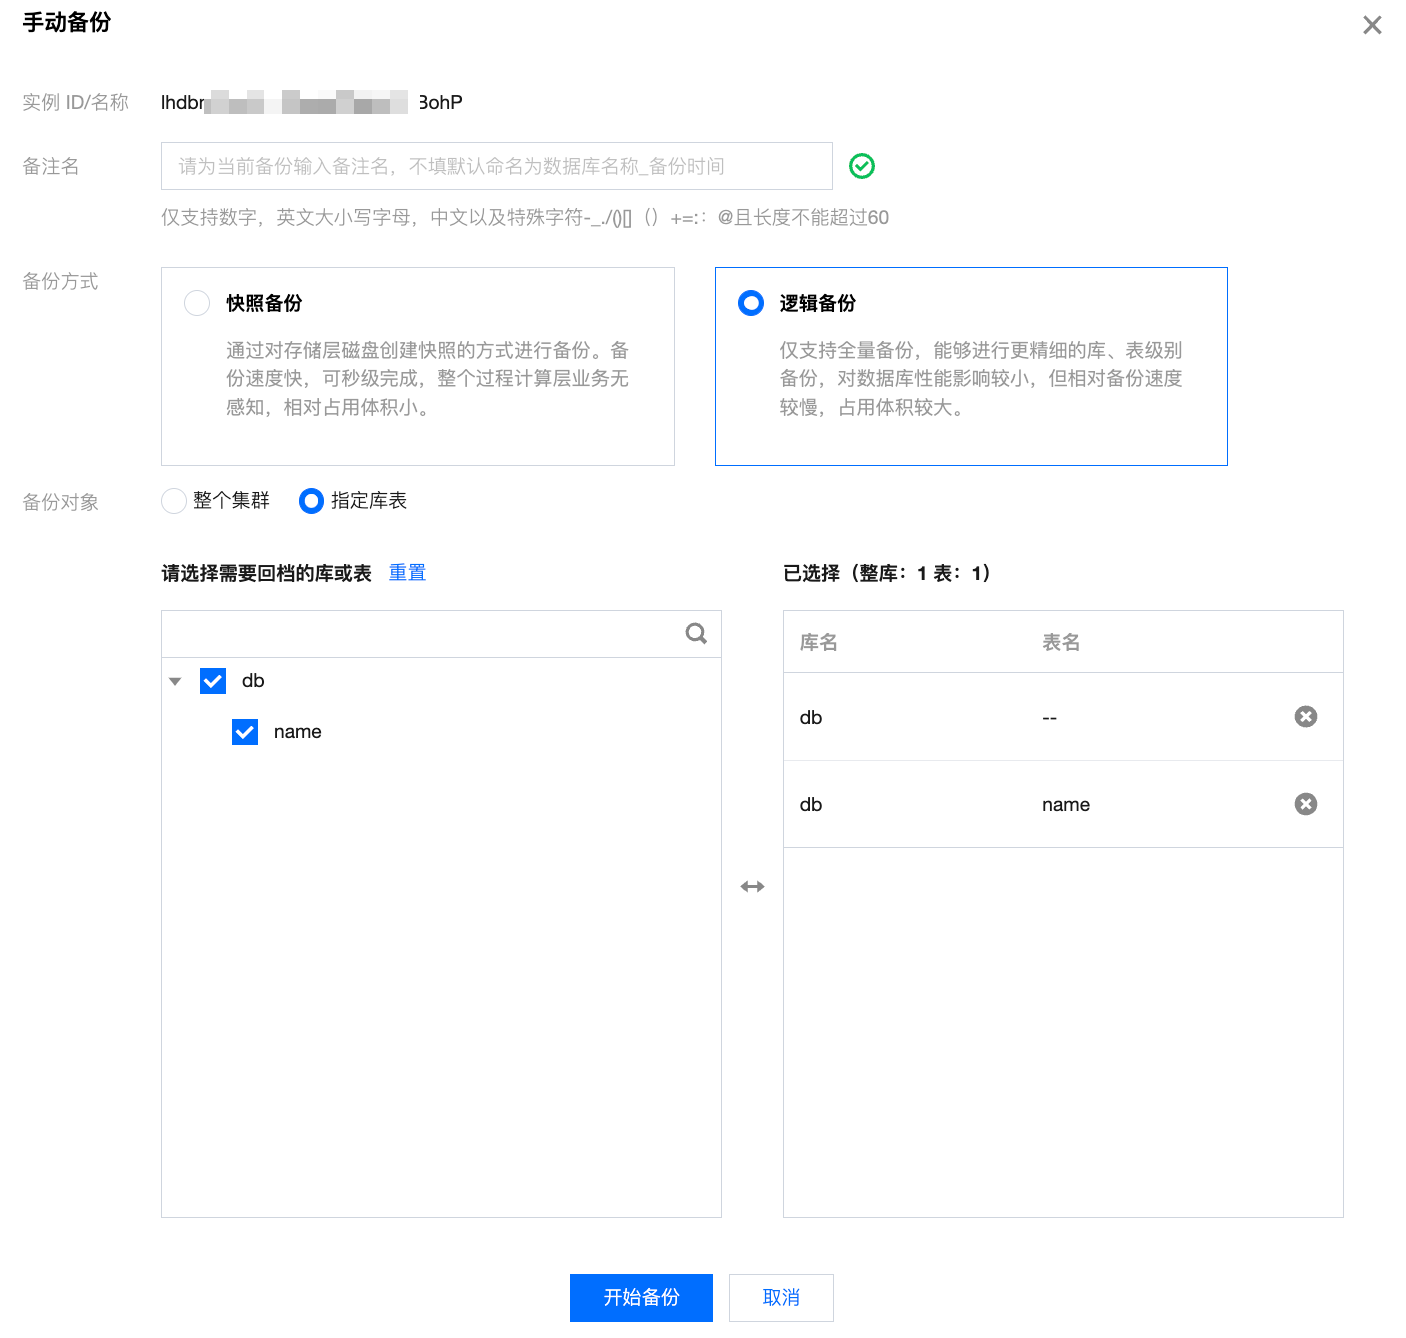Uncheck the name table checkbox

(x=245, y=732)
